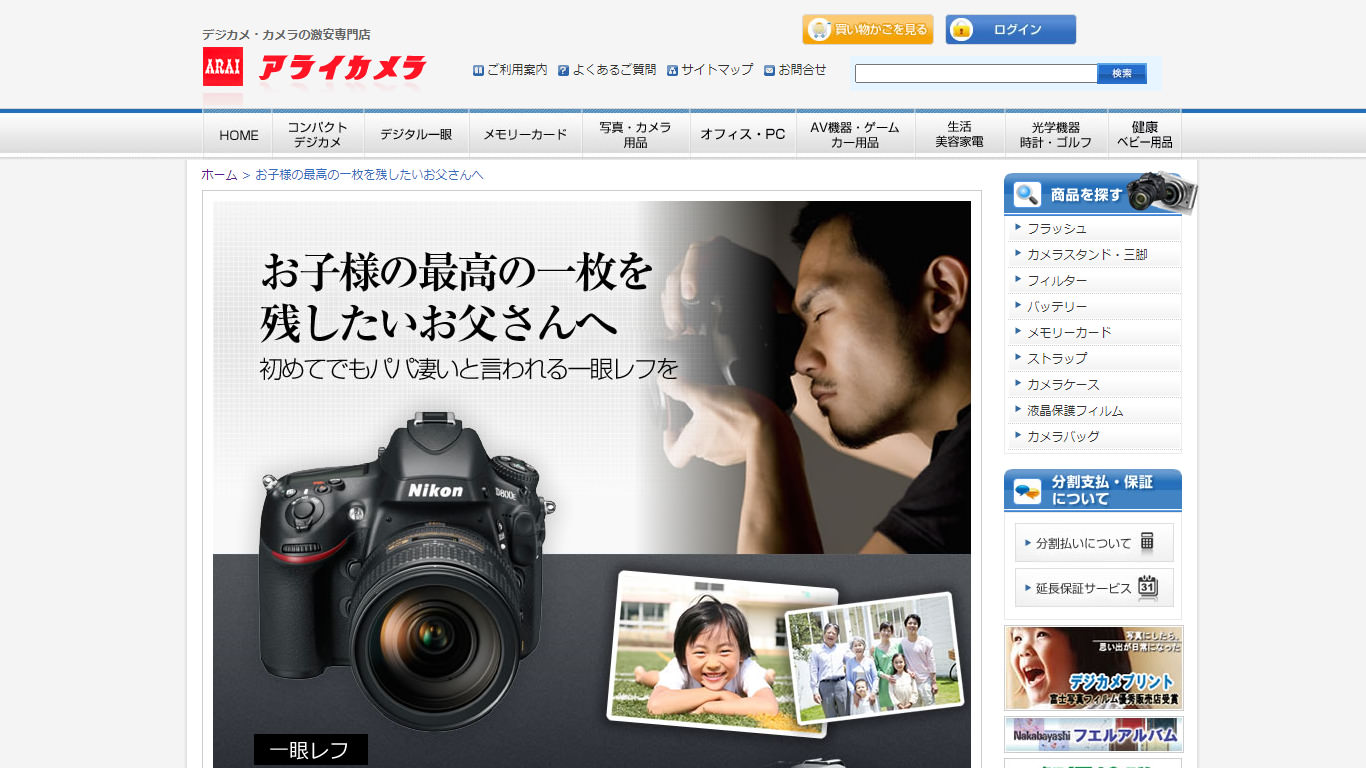Open the AV機器・ゲーム カー用品 menu
Viewport: 1366px width, 768px height.
click(855, 134)
